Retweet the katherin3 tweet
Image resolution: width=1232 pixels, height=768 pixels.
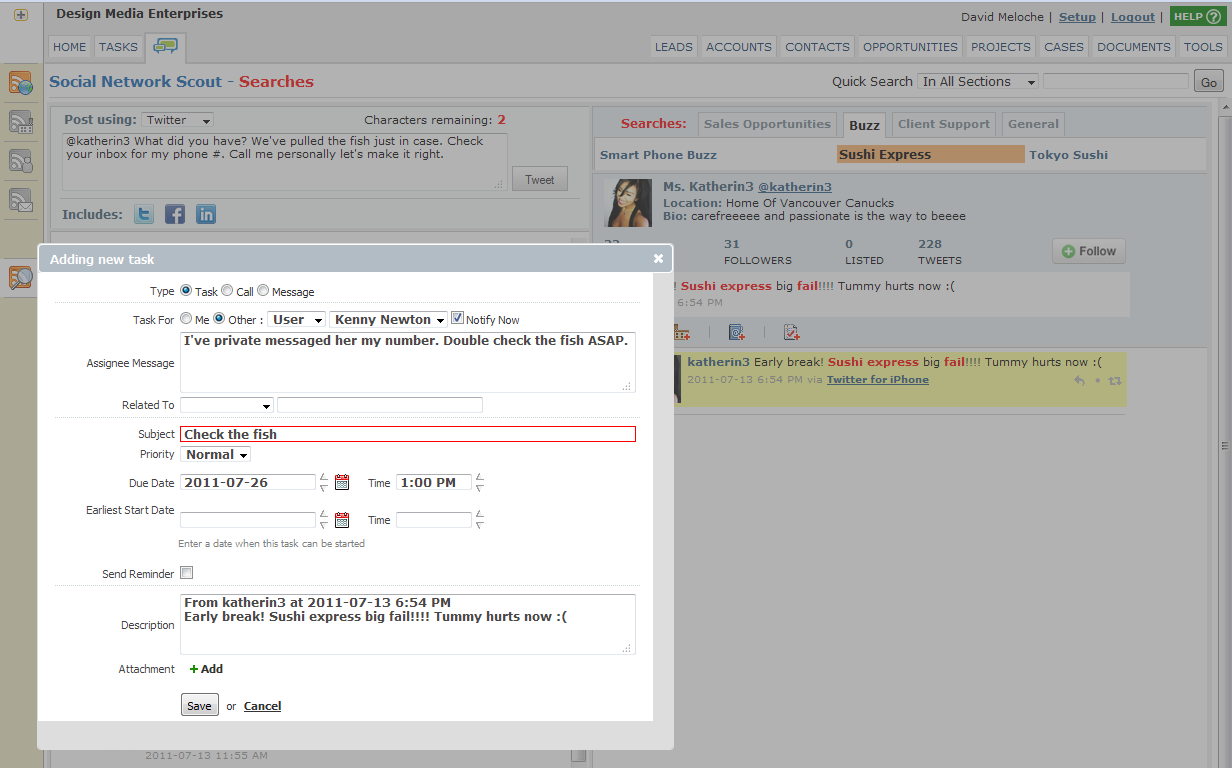point(1115,381)
